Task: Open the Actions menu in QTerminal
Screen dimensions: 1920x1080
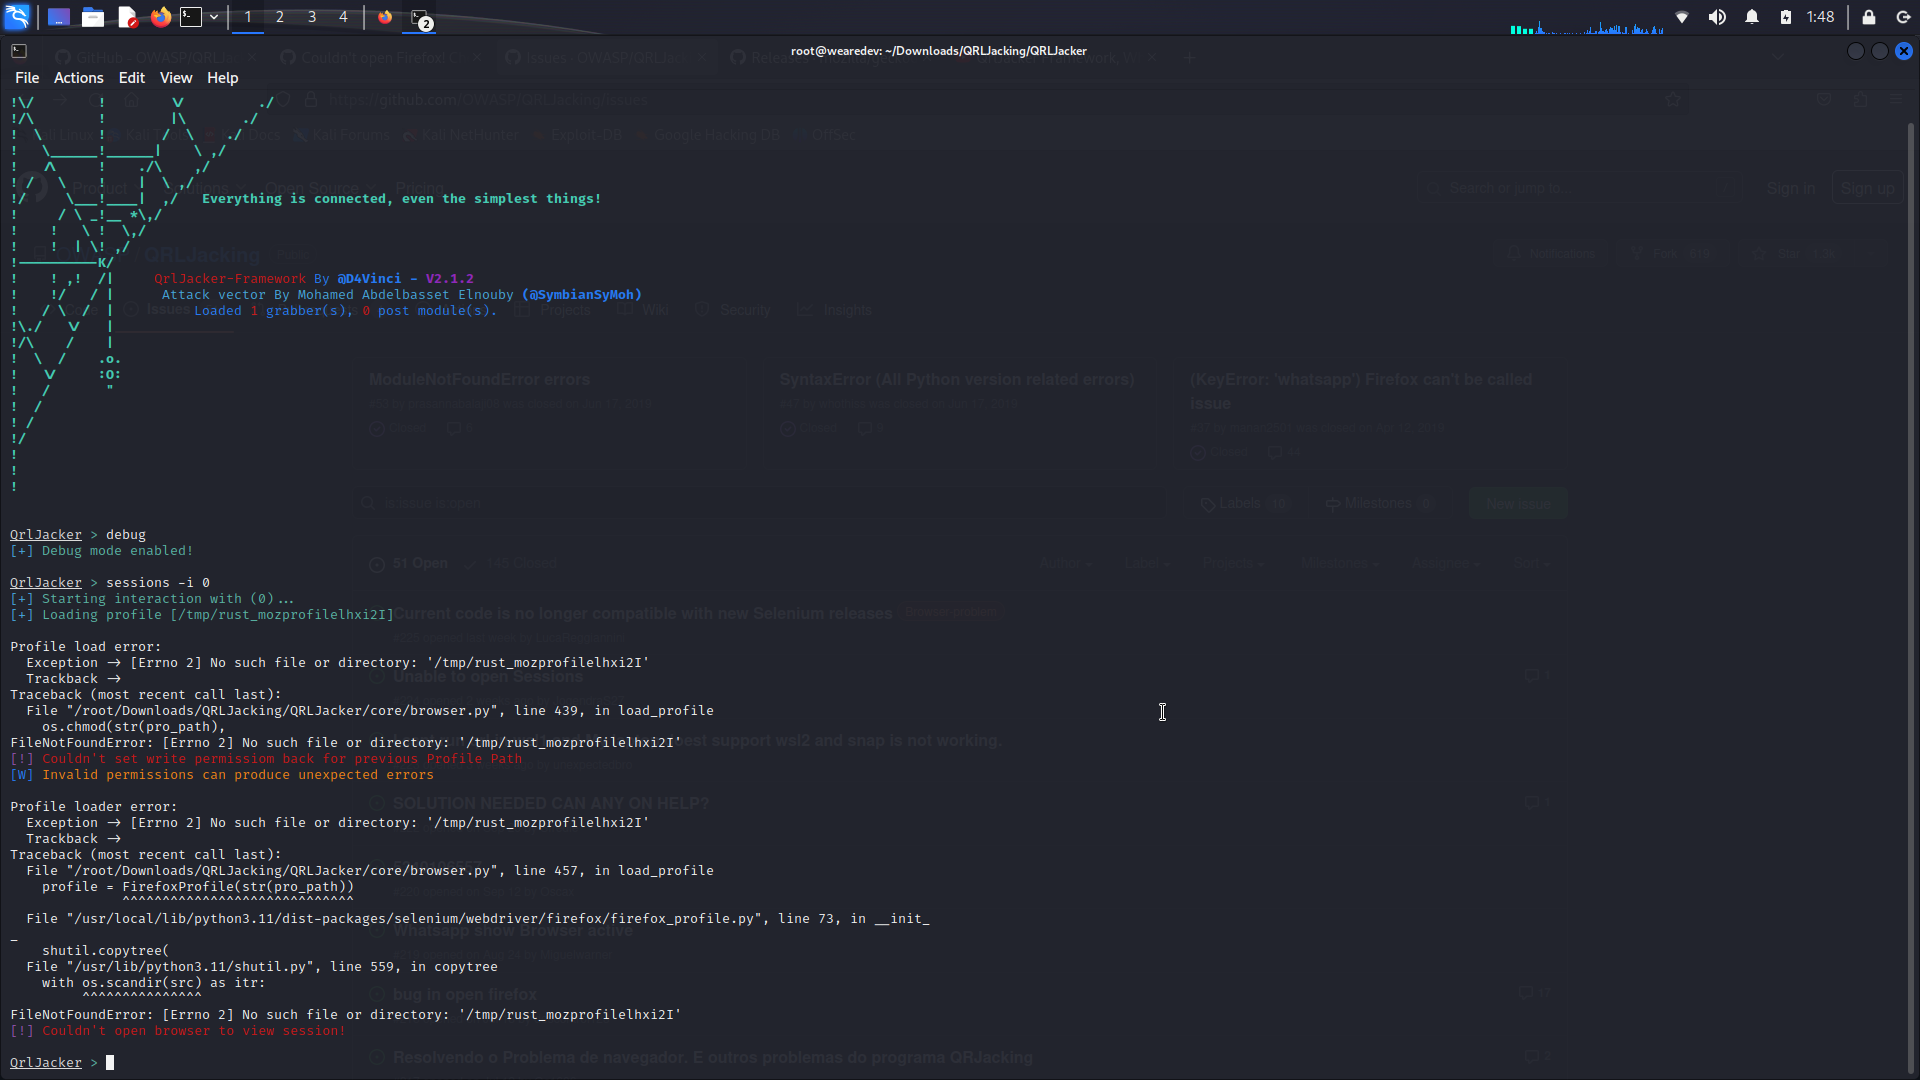Action: click(77, 78)
